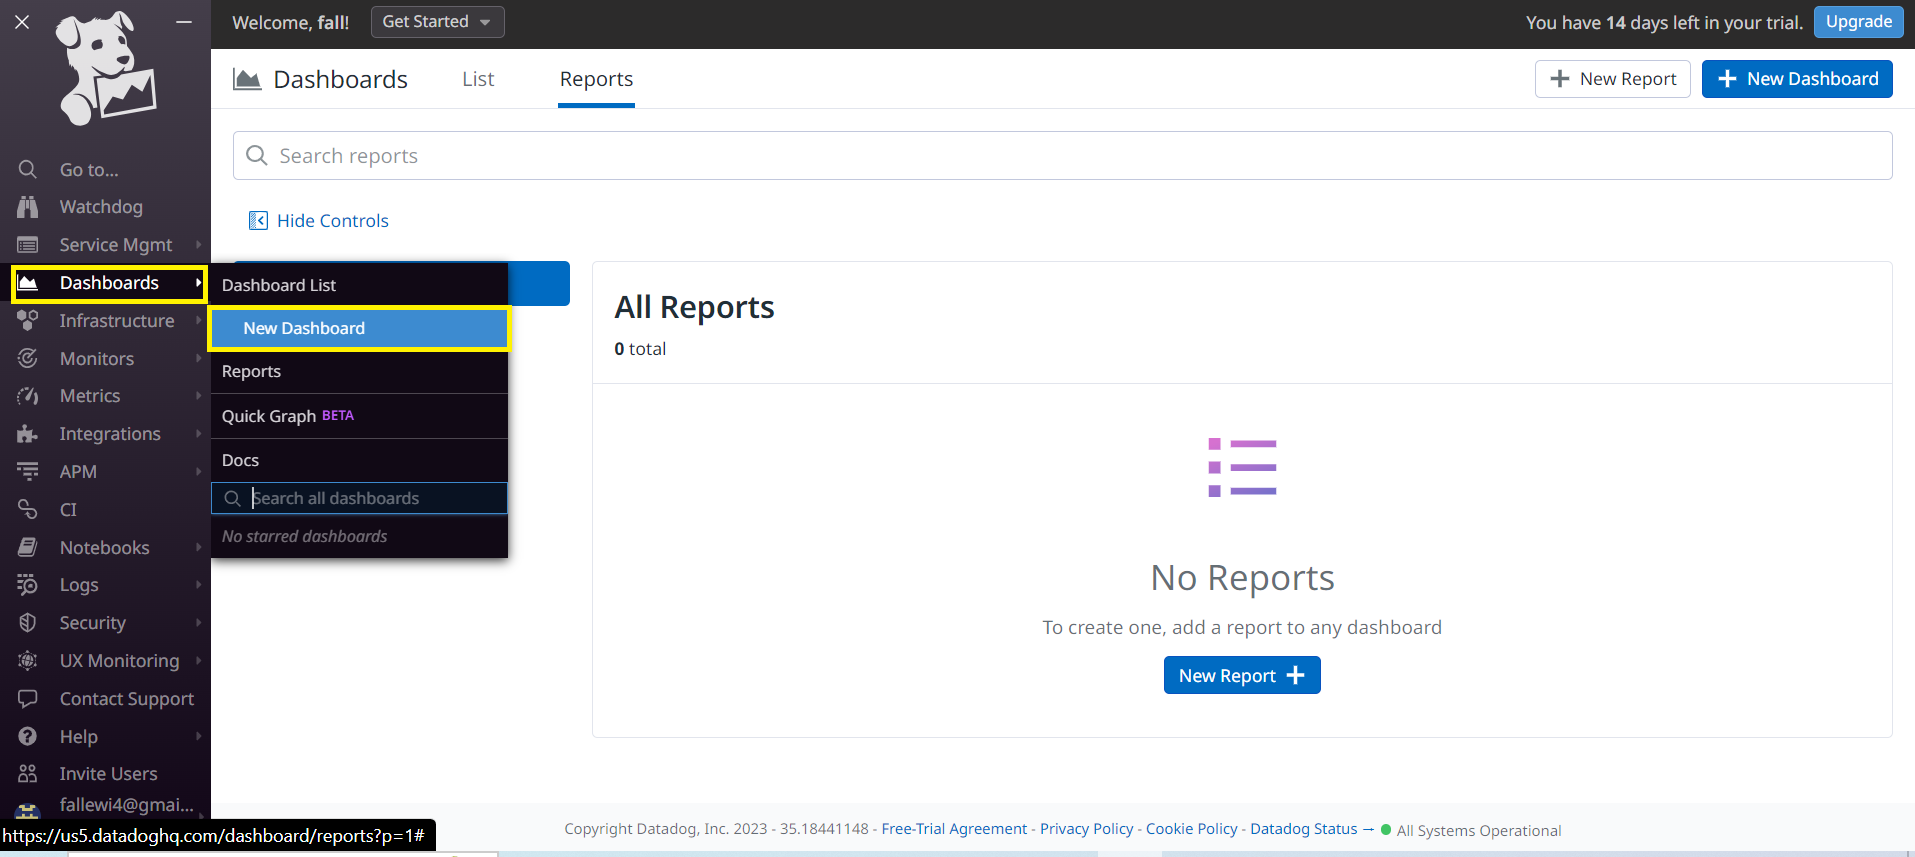Click the user account avatar icon
Screen dimensions: 1915x857
pos(28,810)
